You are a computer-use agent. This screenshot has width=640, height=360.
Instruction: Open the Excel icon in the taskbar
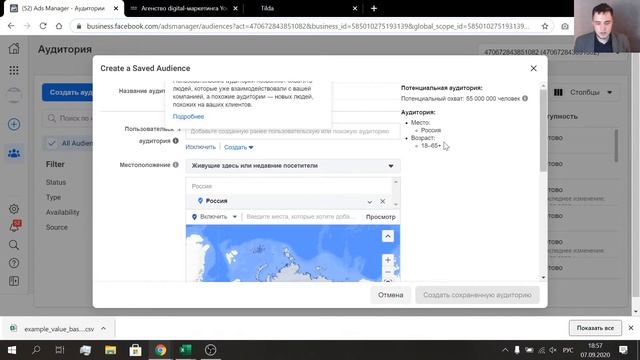pos(186,350)
